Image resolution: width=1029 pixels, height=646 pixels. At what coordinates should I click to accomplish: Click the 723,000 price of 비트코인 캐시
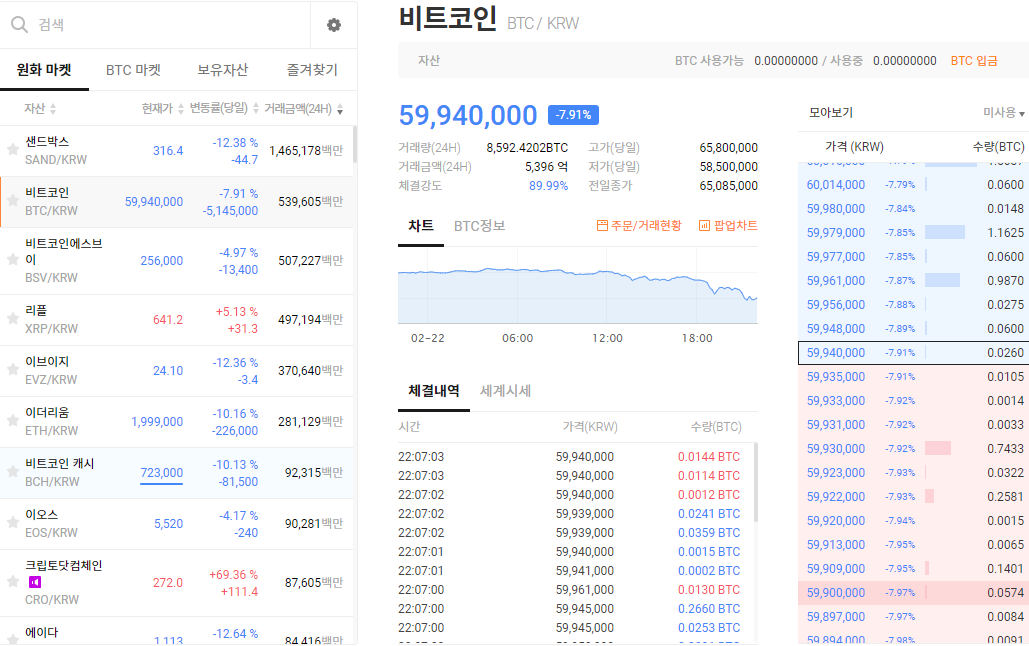click(161, 473)
